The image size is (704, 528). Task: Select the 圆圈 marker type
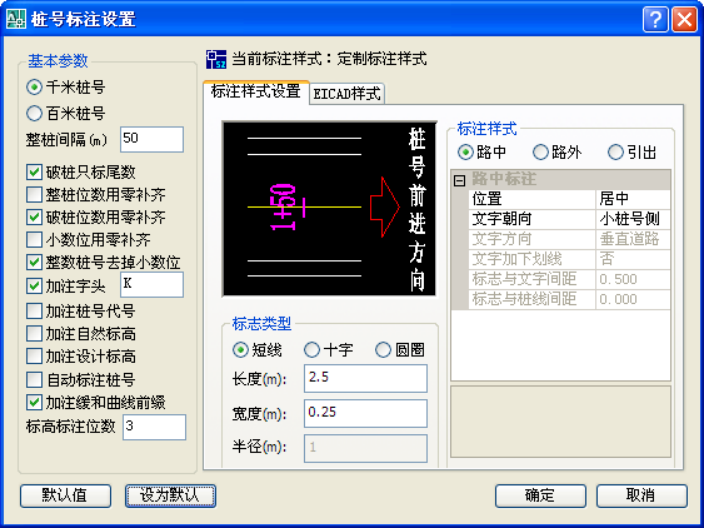(382, 350)
